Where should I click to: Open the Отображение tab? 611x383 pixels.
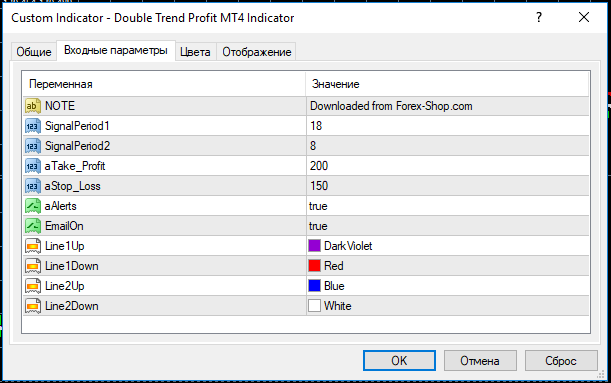(x=256, y=52)
